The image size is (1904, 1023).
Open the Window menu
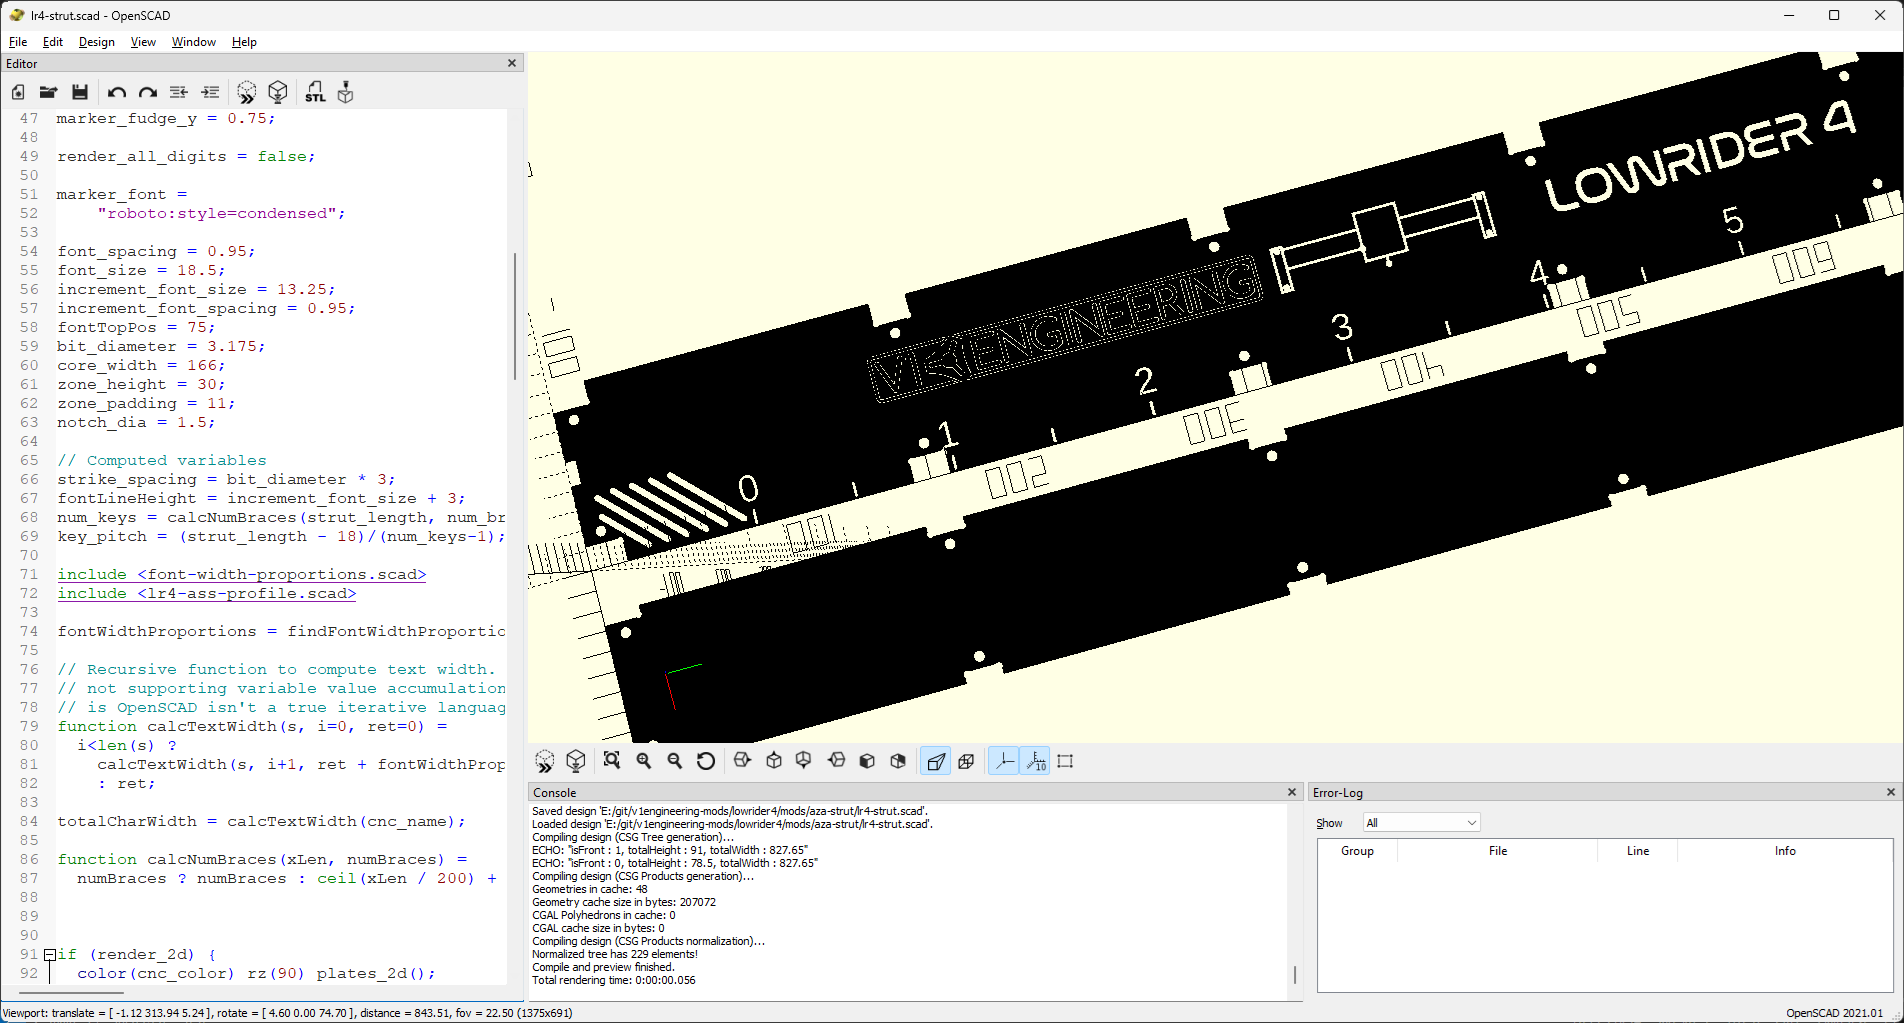click(x=194, y=42)
